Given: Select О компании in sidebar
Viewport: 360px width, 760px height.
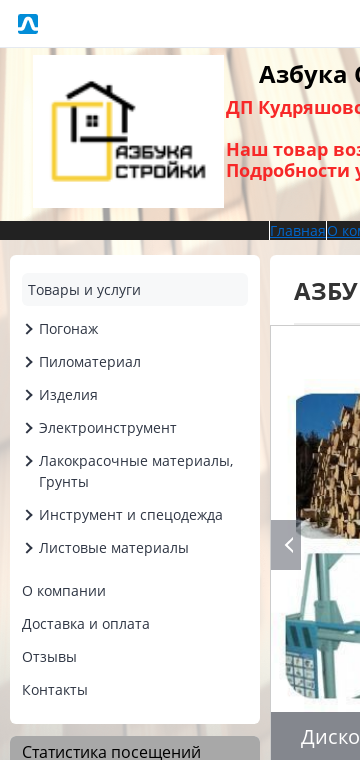Looking at the screenshot, I should click(64, 591).
